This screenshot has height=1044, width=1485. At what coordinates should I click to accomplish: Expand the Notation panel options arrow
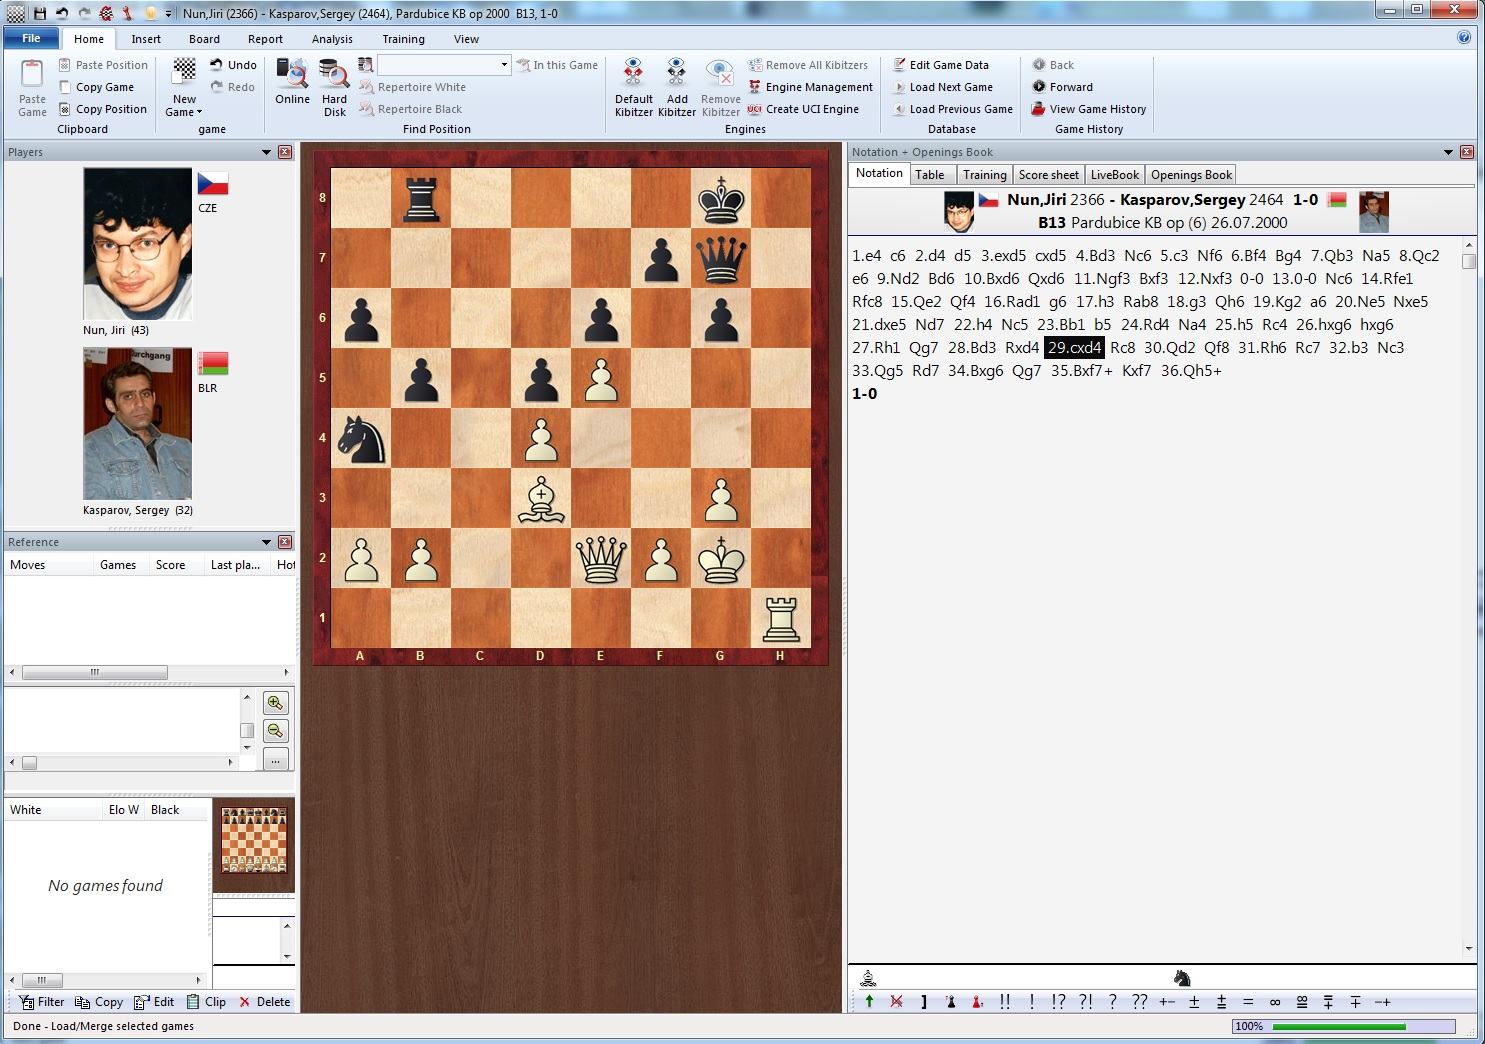point(1448,152)
